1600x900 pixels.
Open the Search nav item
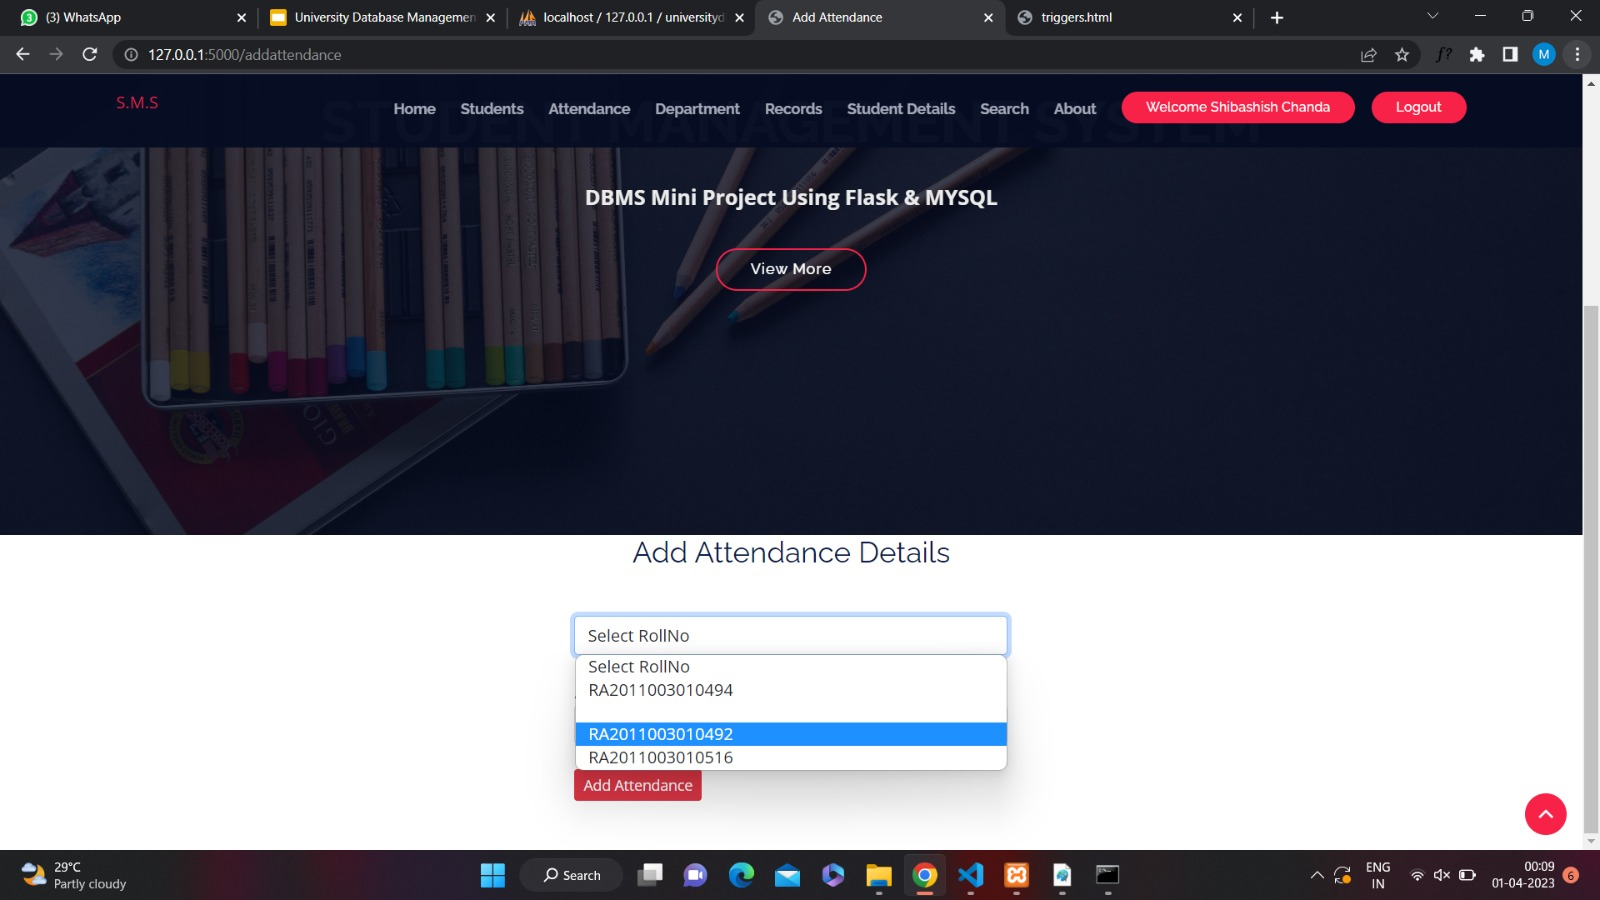[1004, 109]
